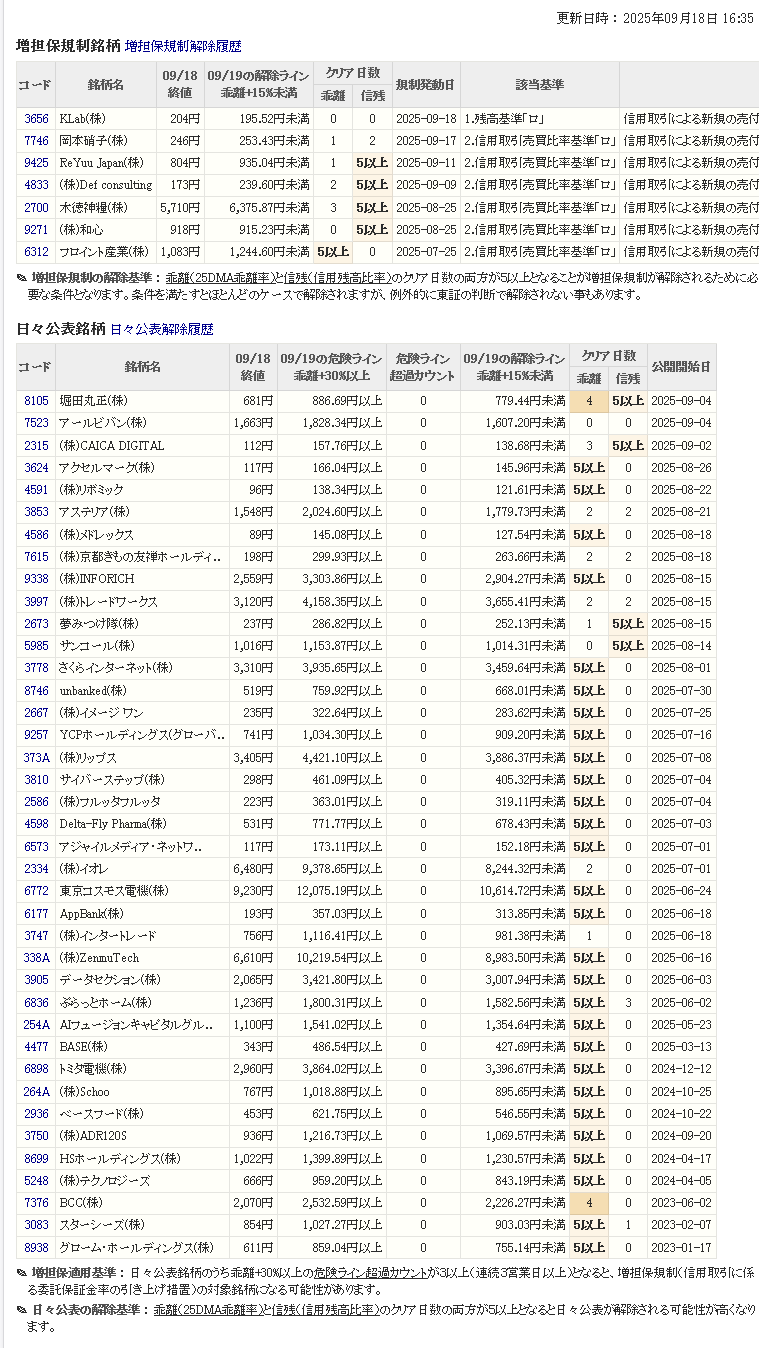Select code 3778 さくらインターネット

click(x=36, y=668)
